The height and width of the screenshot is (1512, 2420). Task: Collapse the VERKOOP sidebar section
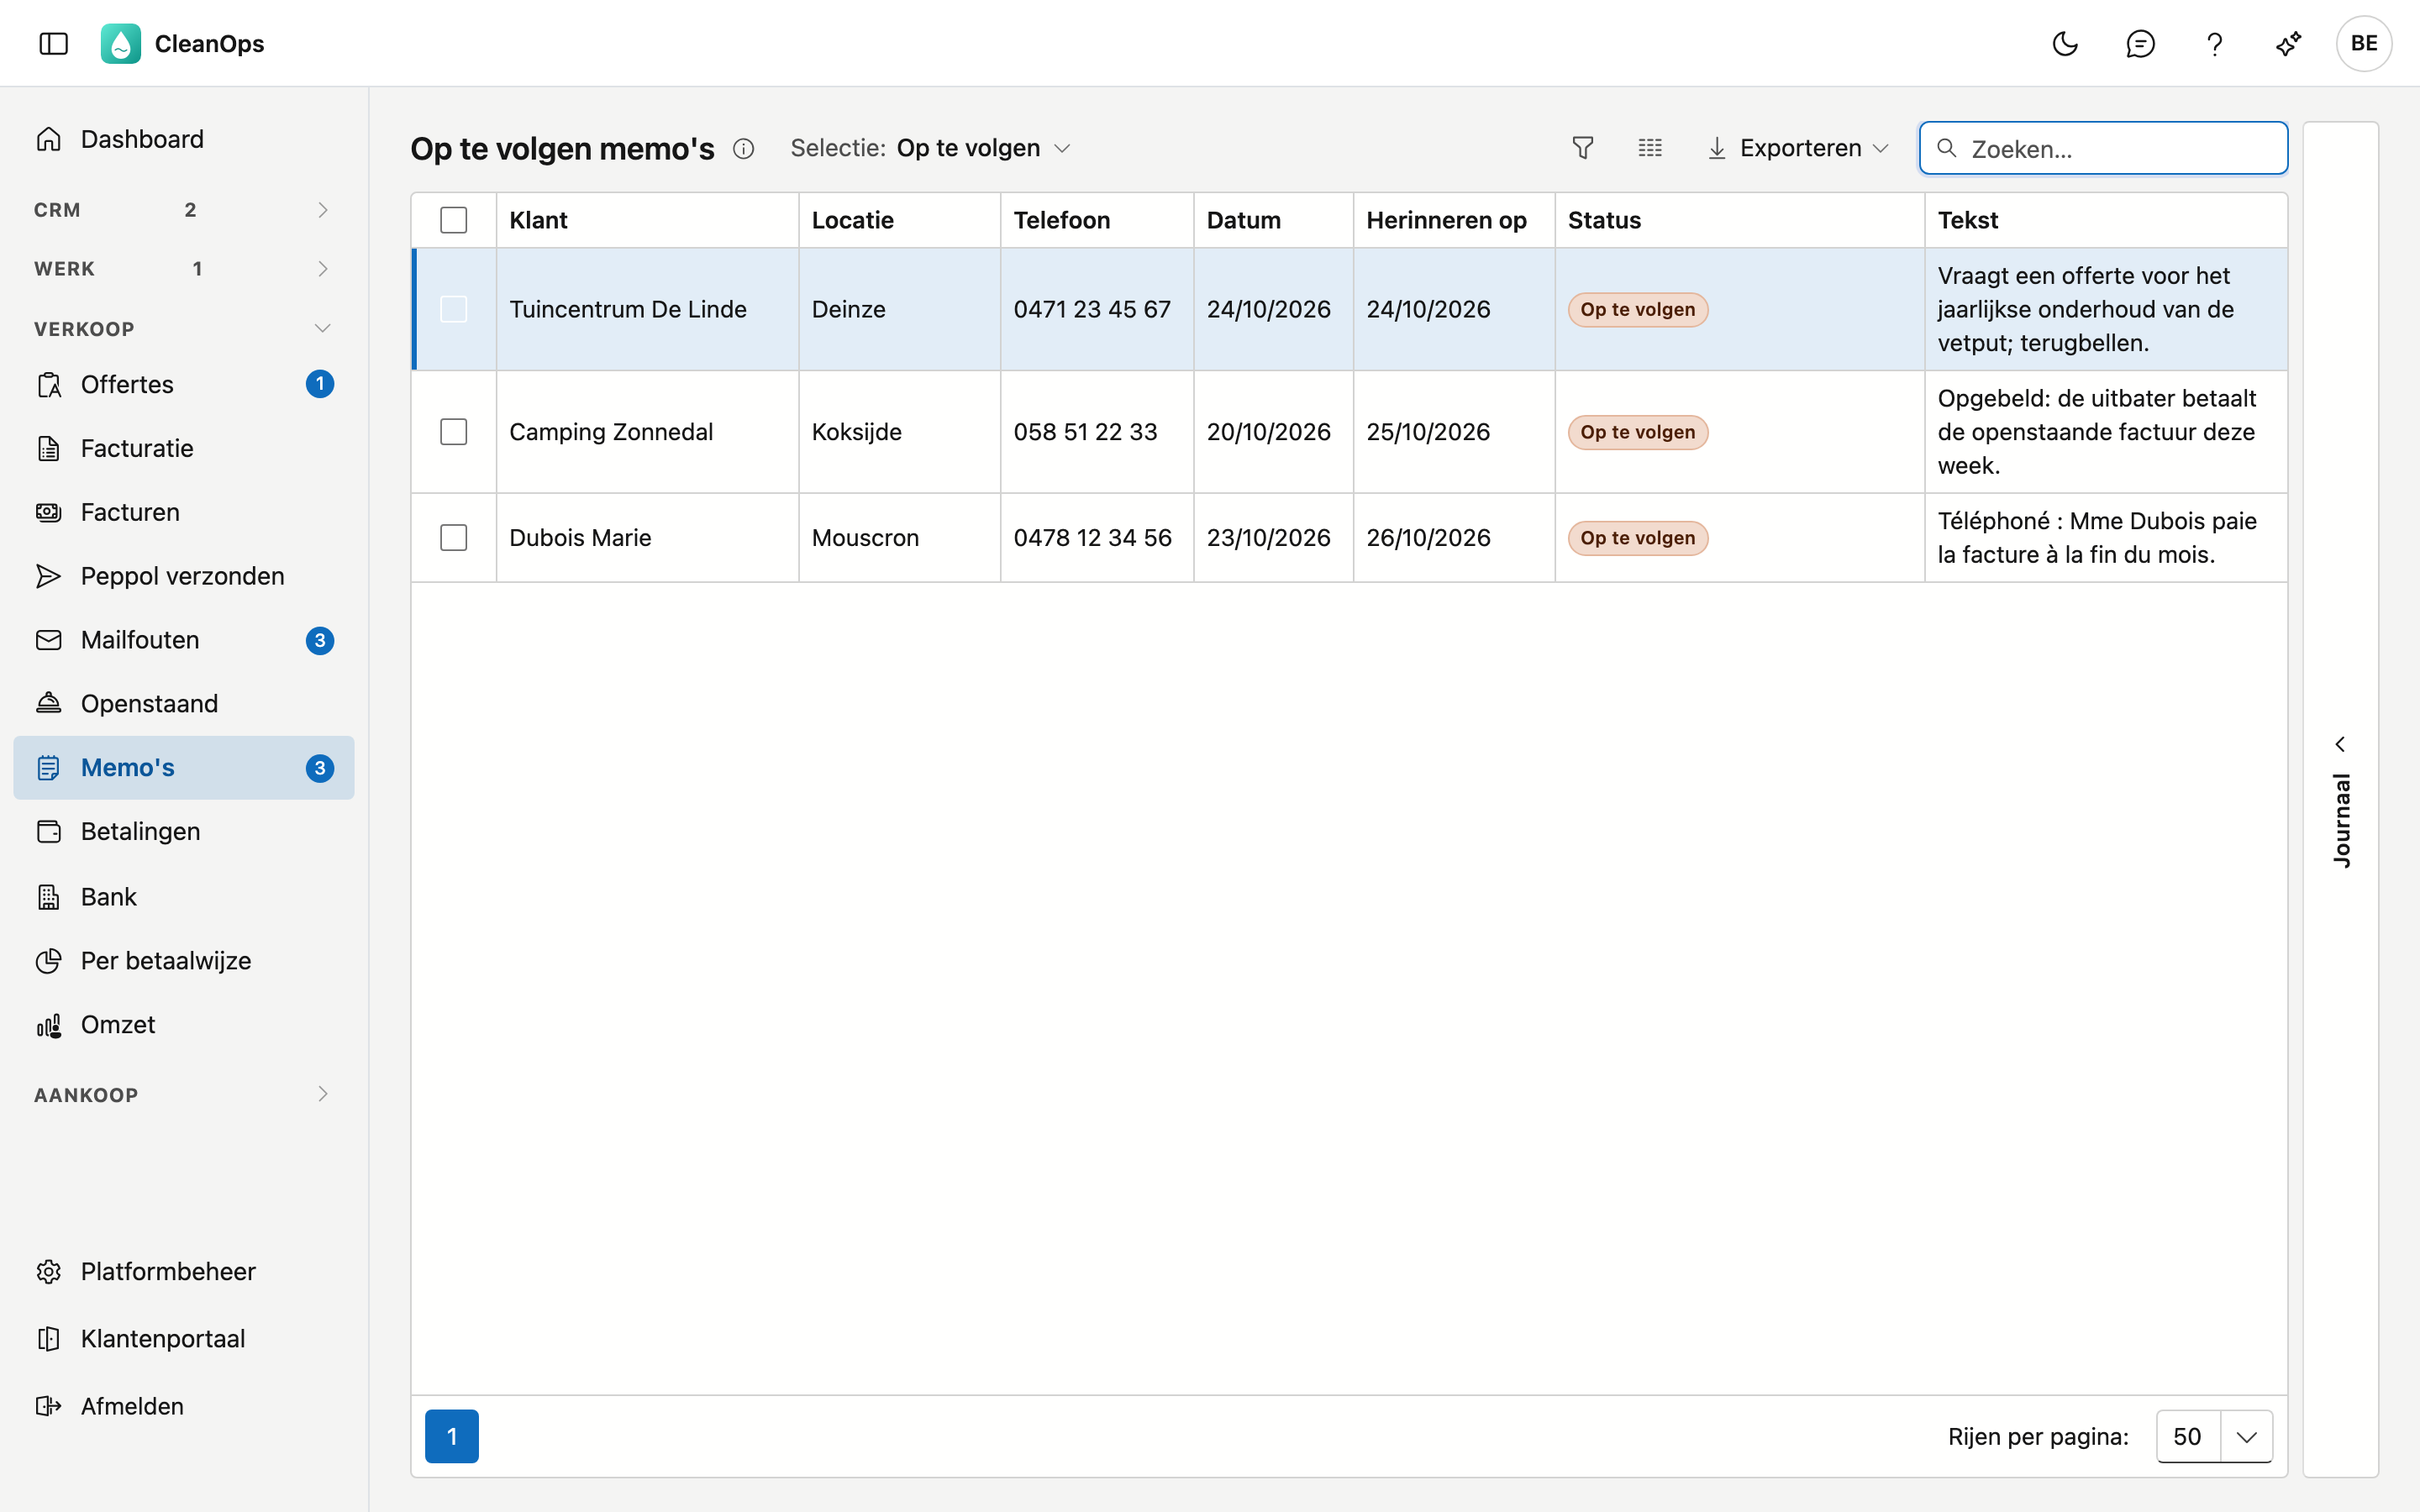click(x=184, y=328)
